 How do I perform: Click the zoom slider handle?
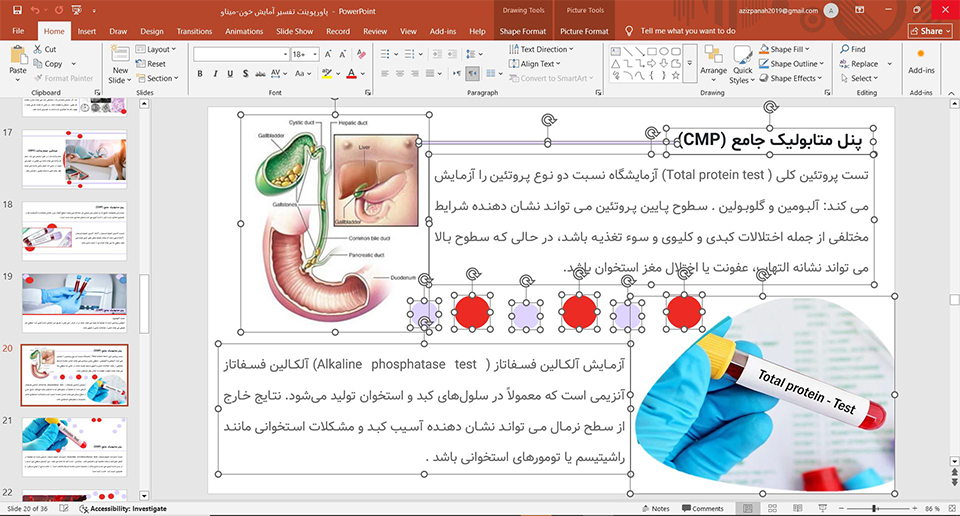point(876,509)
